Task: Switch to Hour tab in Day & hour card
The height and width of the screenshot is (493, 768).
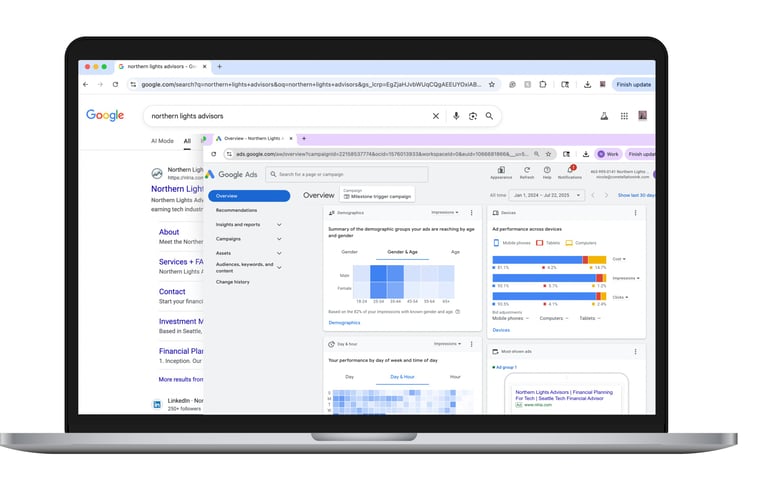Action: pyautogui.click(x=455, y=377)
